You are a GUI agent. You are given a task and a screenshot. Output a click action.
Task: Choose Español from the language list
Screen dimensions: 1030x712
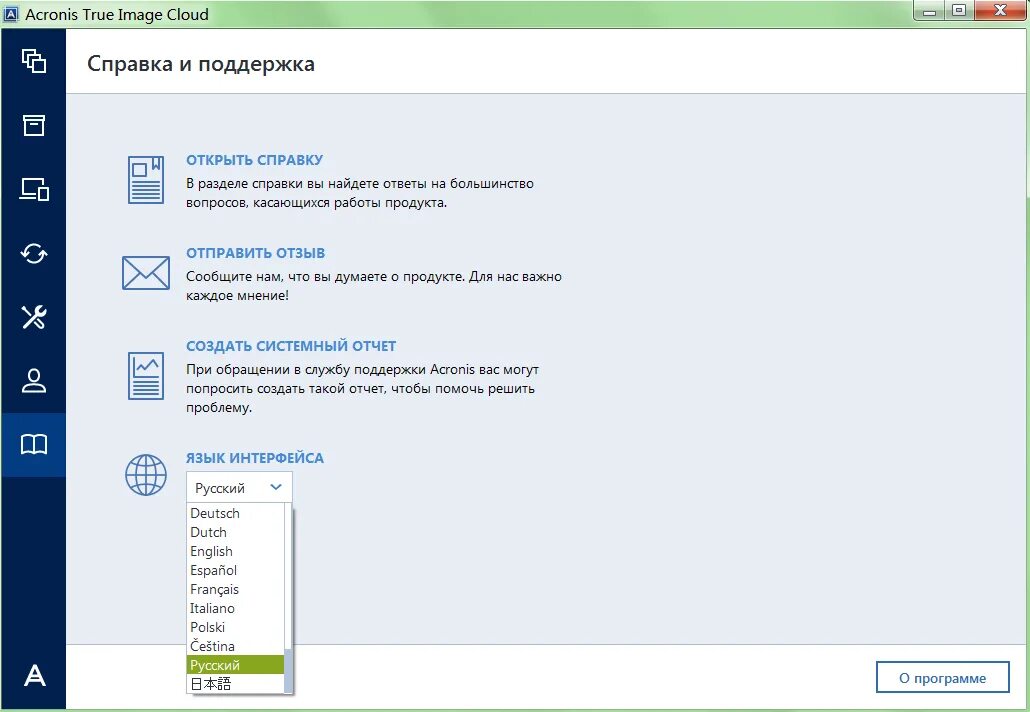235,570
